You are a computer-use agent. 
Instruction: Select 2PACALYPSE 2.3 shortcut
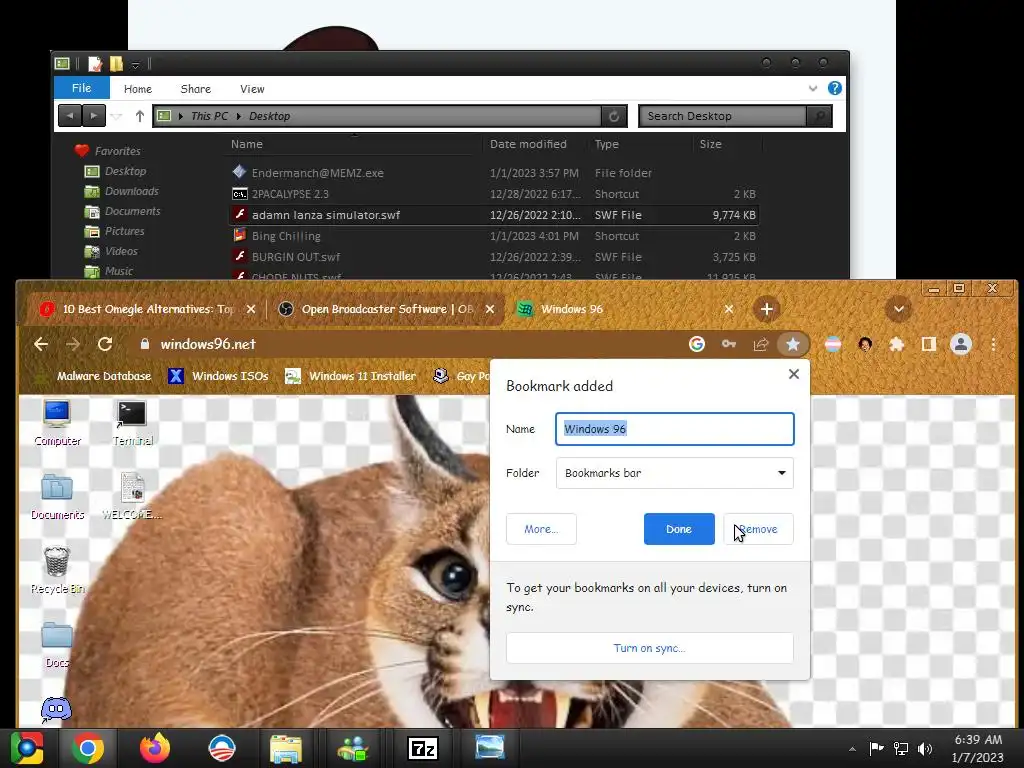pyautogui.click(x=493, y=194)
